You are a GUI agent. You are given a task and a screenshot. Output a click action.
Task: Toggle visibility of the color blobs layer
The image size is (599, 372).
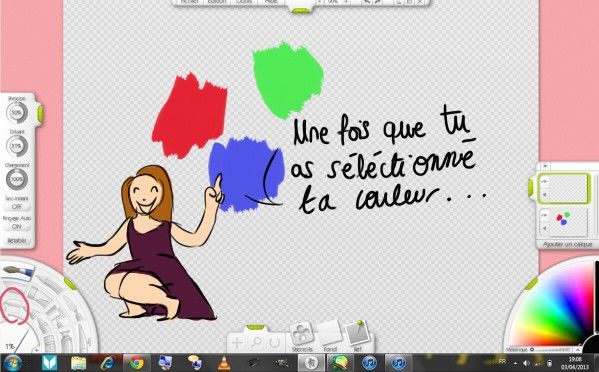[544, 216]
